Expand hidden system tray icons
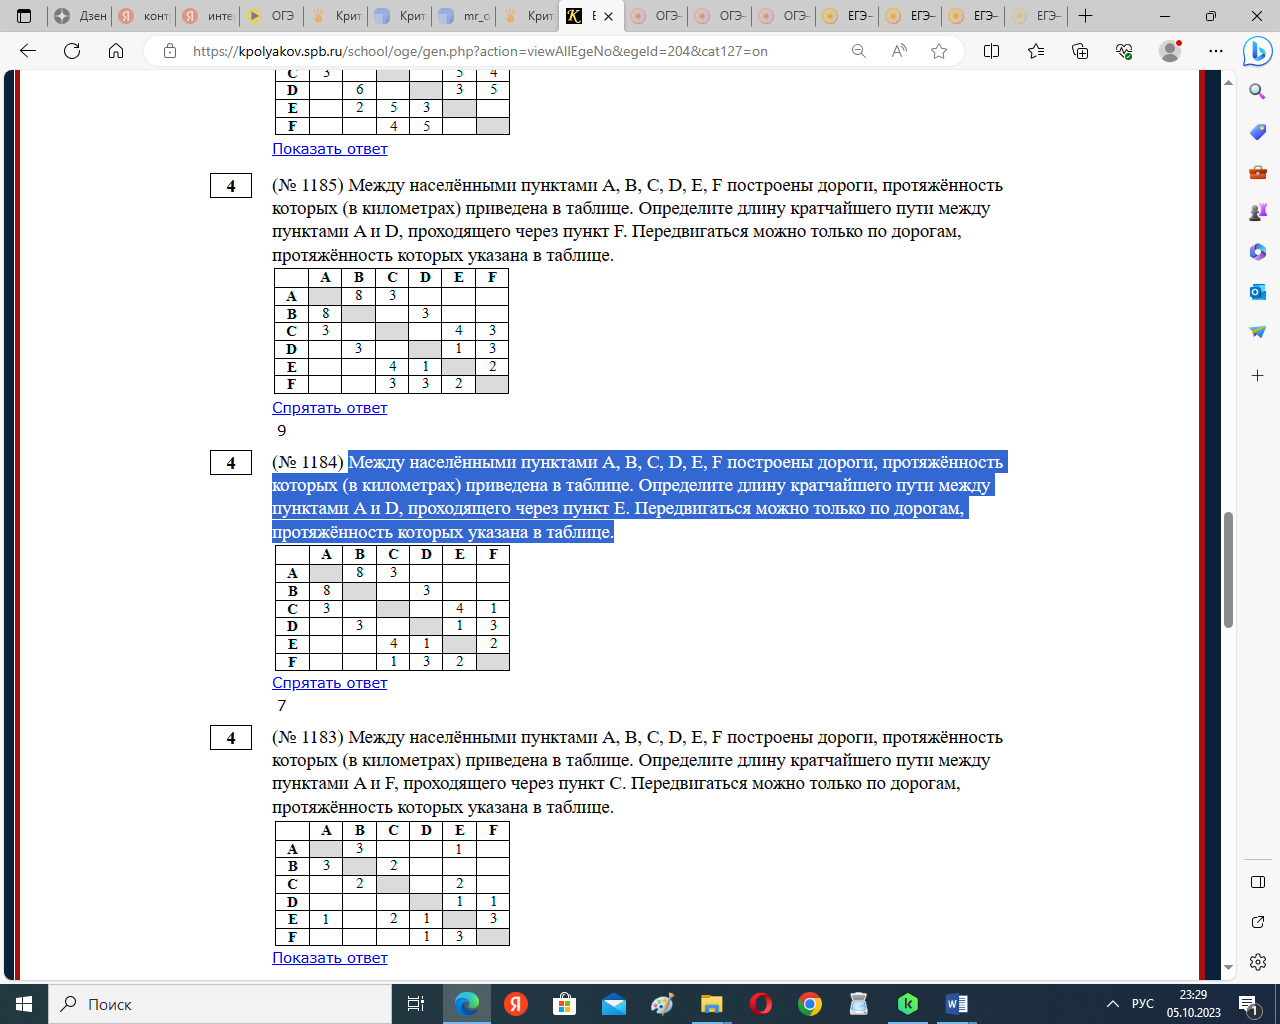The image size is (1280, 1024). (1112, 1004)
